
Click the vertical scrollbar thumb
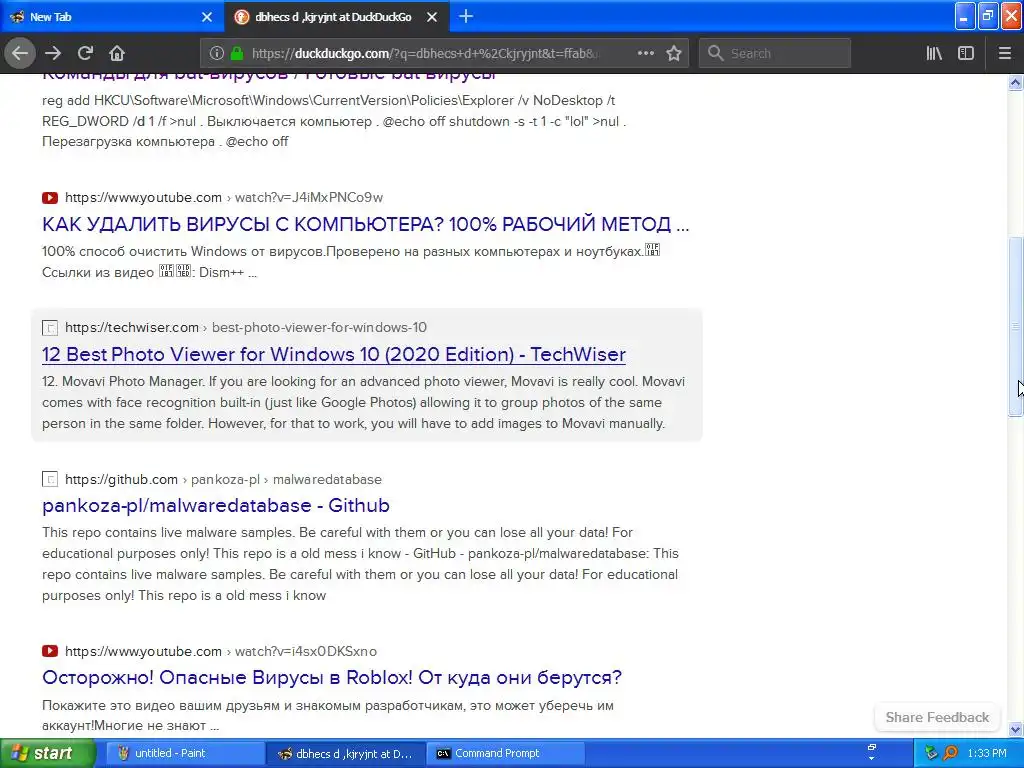coord(1016,325)
